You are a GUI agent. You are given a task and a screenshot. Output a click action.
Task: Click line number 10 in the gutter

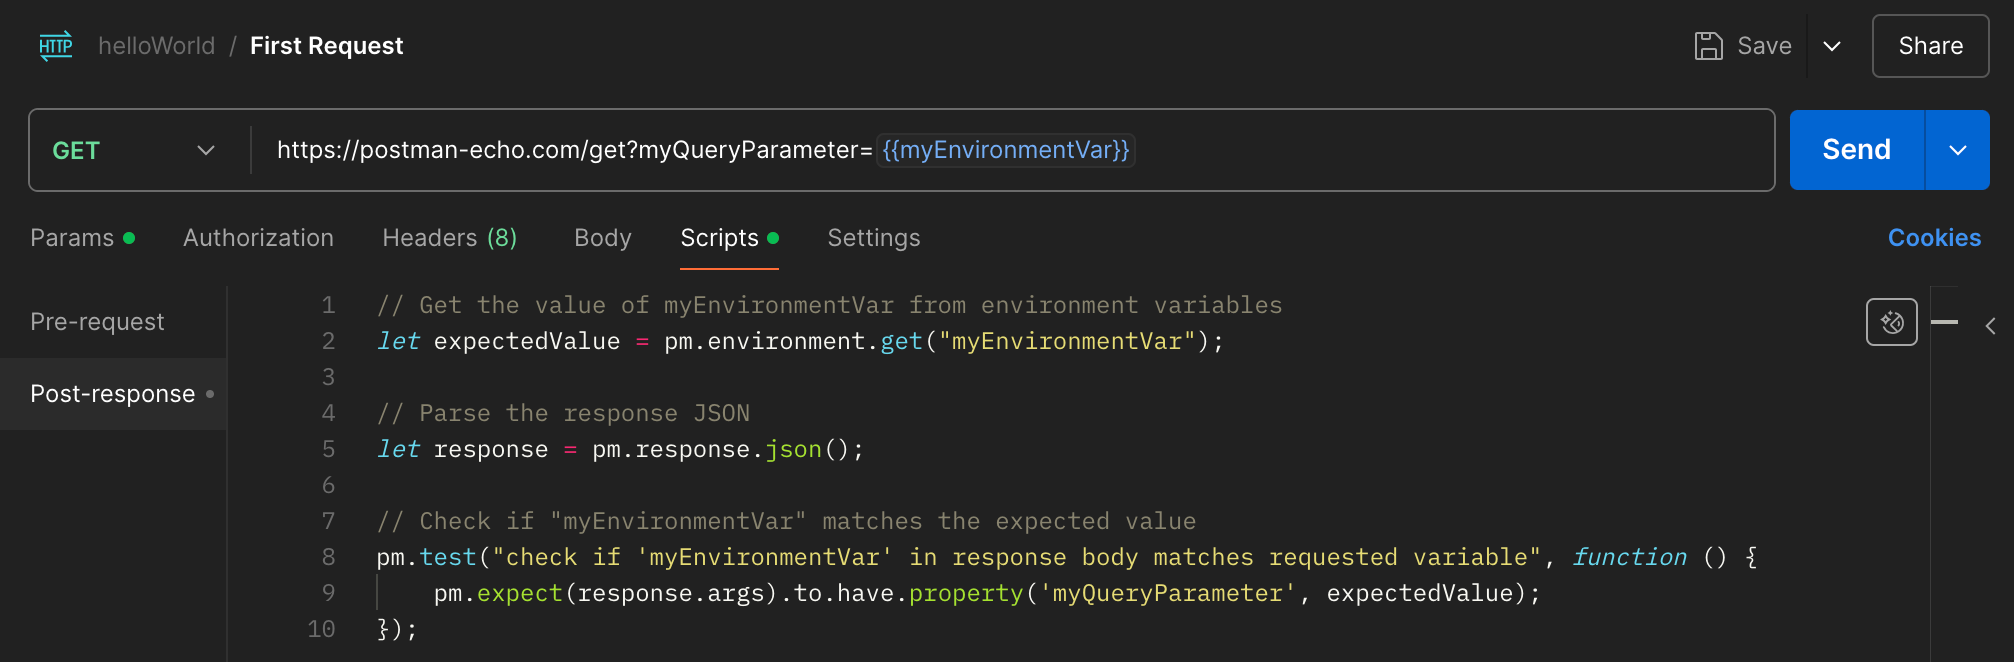(x=321, y=629)
